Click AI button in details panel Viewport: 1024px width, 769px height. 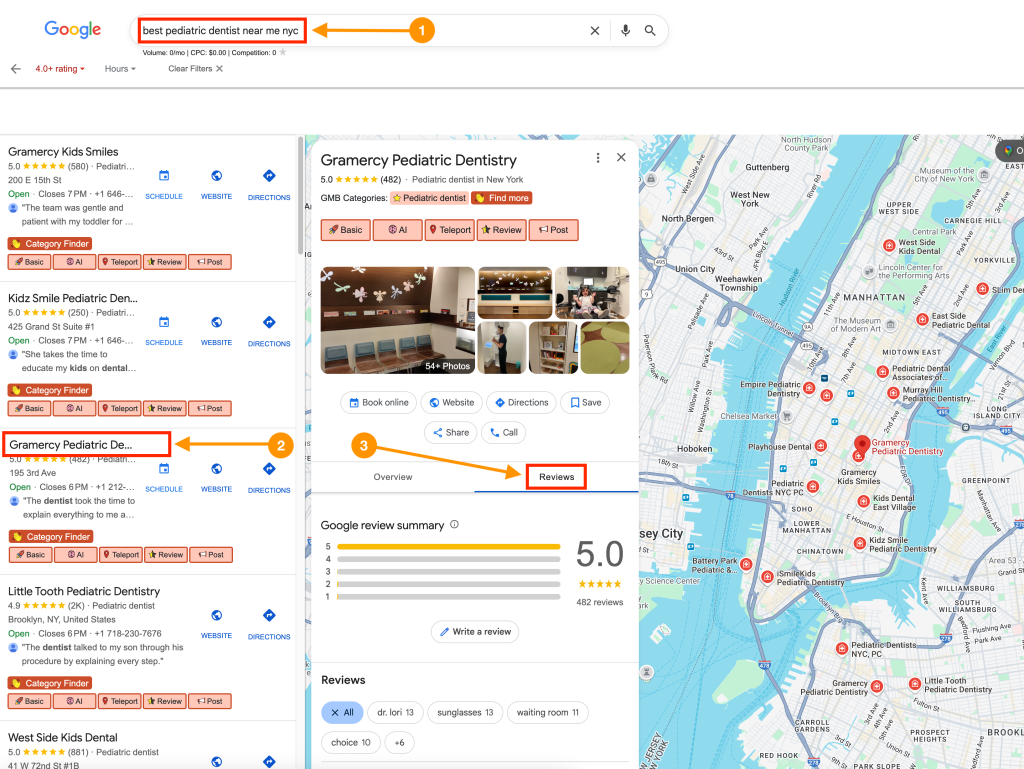[x=397, y=230]
